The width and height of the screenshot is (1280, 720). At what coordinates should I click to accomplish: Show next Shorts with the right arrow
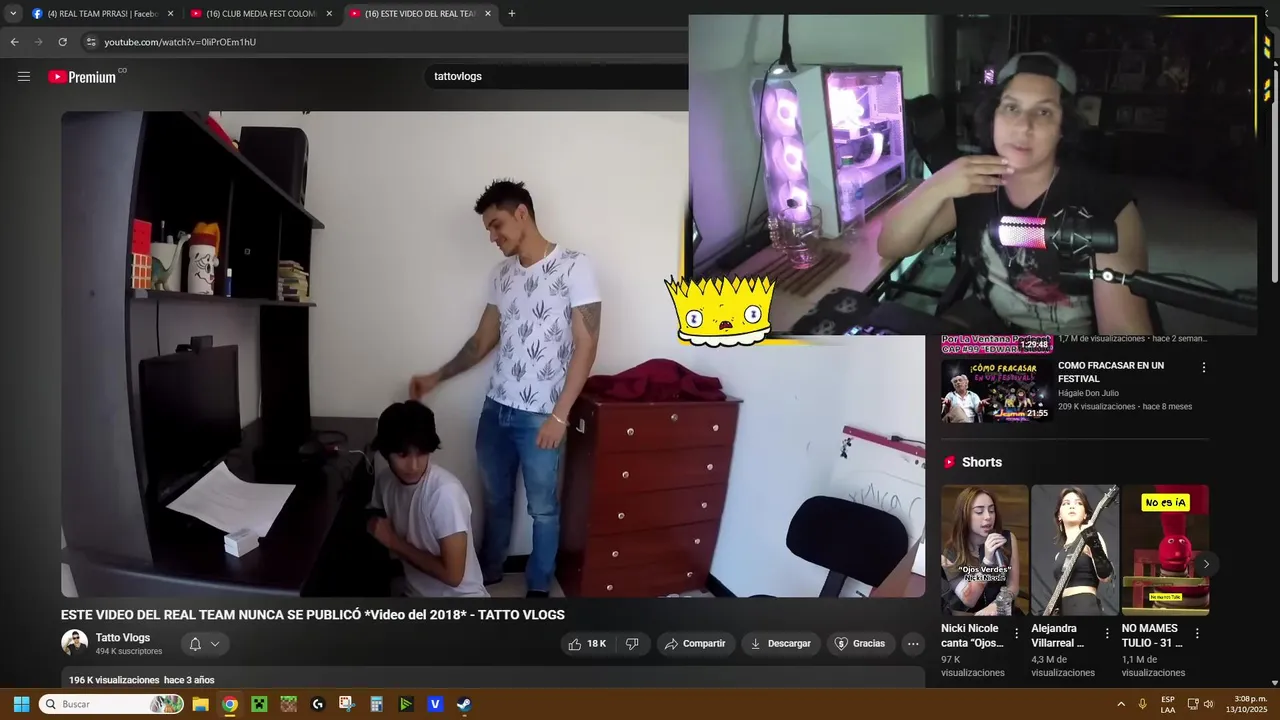pyautogui.click(x=1206, y=564)
